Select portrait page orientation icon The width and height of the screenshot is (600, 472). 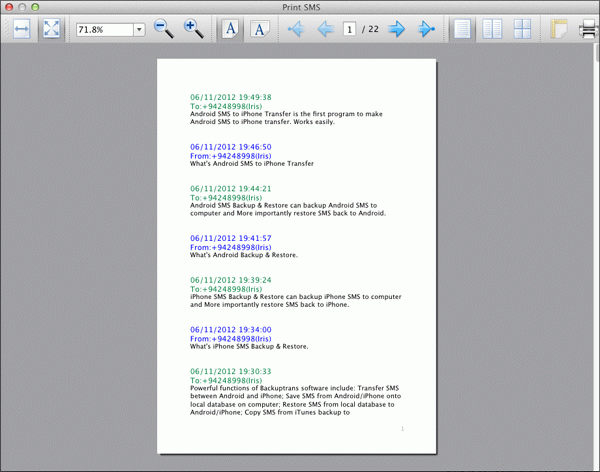(231, 29)
